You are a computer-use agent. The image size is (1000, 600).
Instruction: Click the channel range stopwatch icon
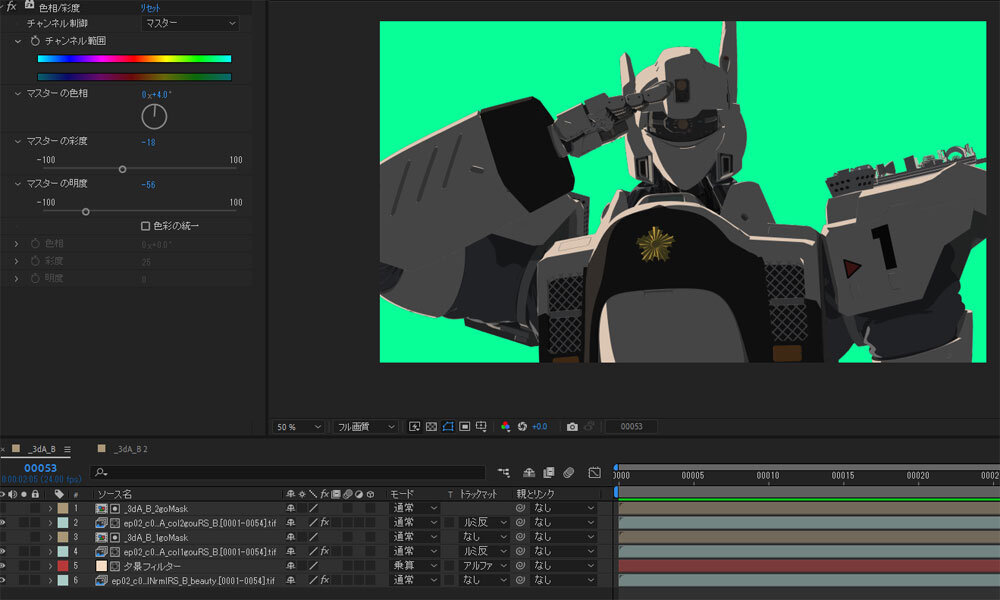click(35, 41)
